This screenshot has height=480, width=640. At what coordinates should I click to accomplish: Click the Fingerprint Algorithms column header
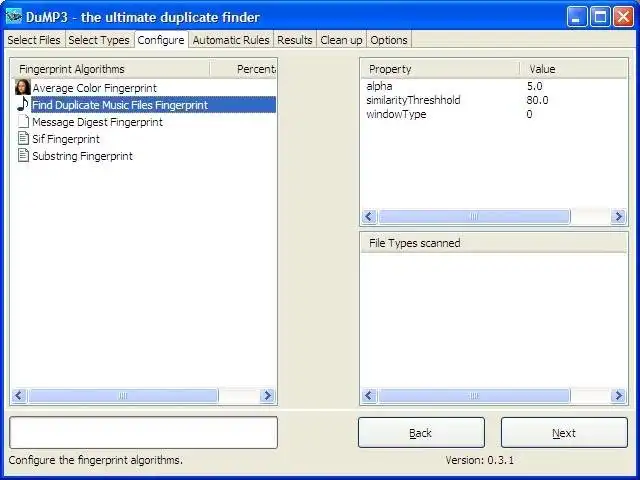click(x=110, y=69)
